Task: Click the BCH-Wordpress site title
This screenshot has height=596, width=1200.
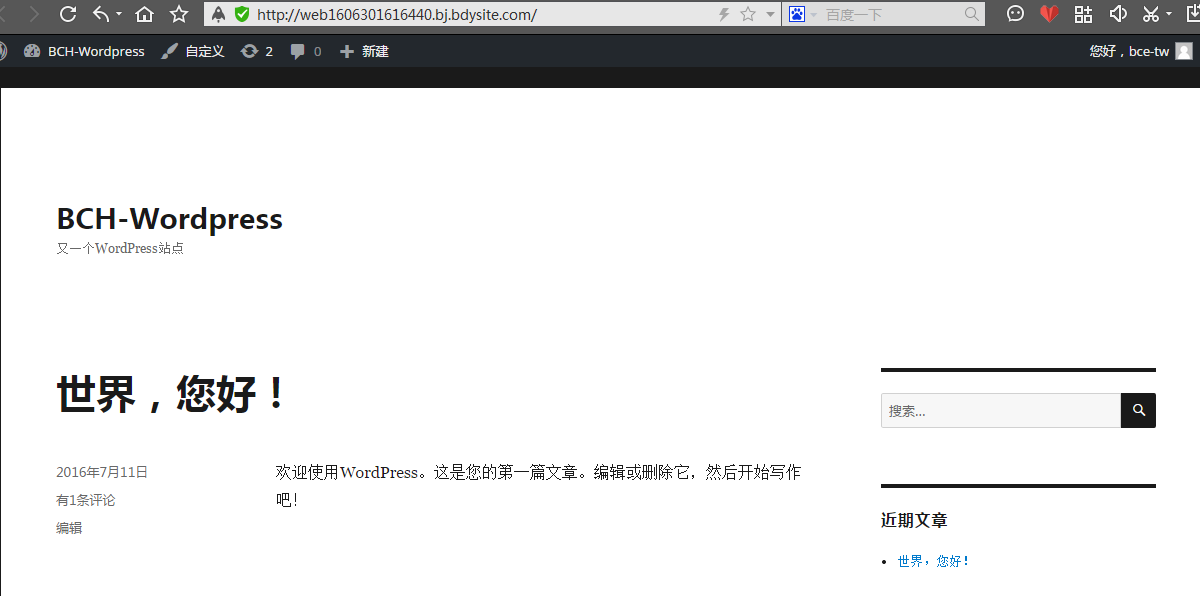Action: click(x=169, y=219)
